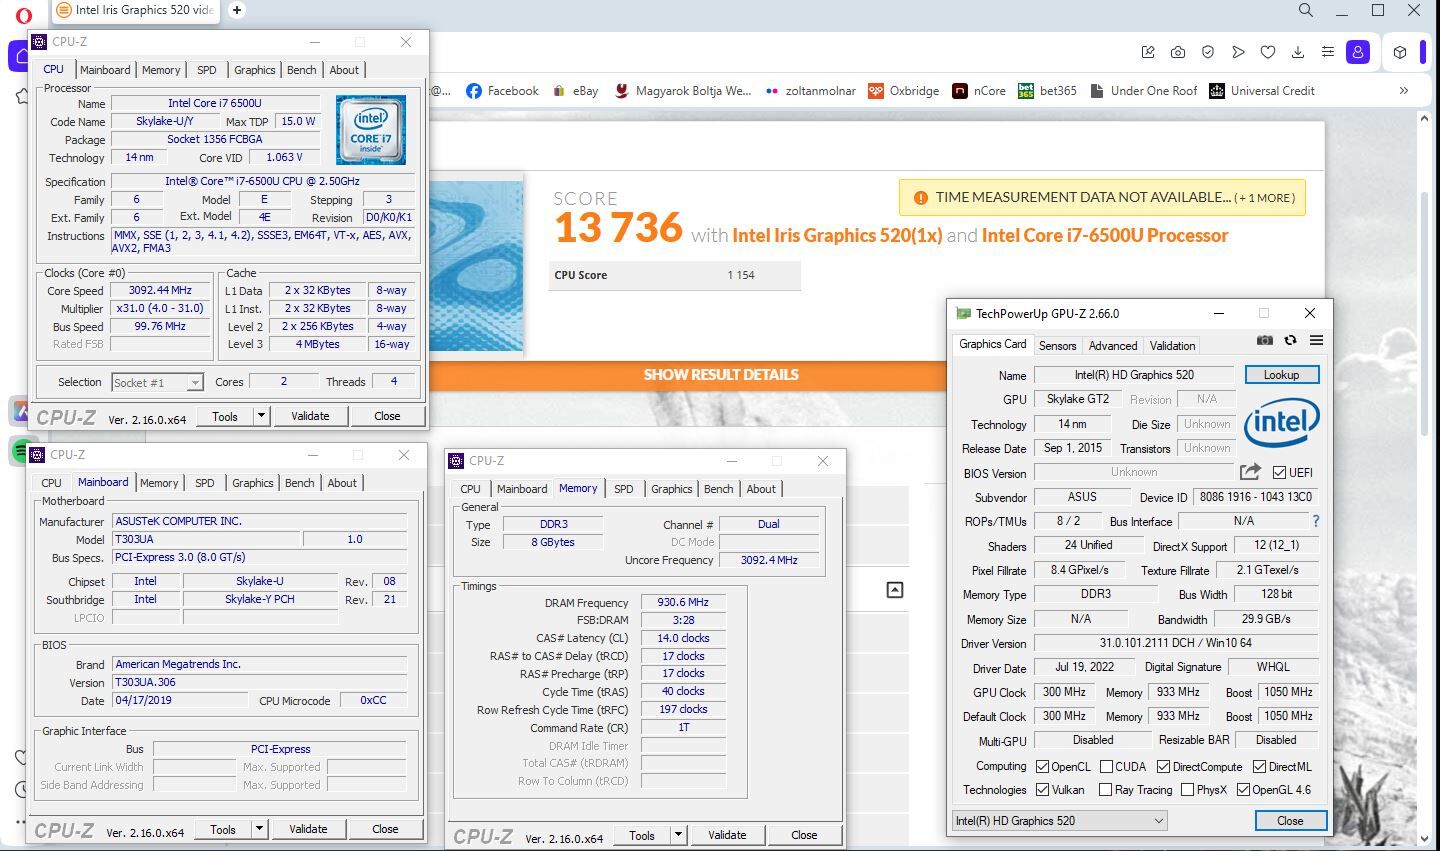Image resolution: width=1440 pixels, height=851 pixels.
Task: Click the GPU-Z screenshot camera icon
Action: (x=1265, y=340)
